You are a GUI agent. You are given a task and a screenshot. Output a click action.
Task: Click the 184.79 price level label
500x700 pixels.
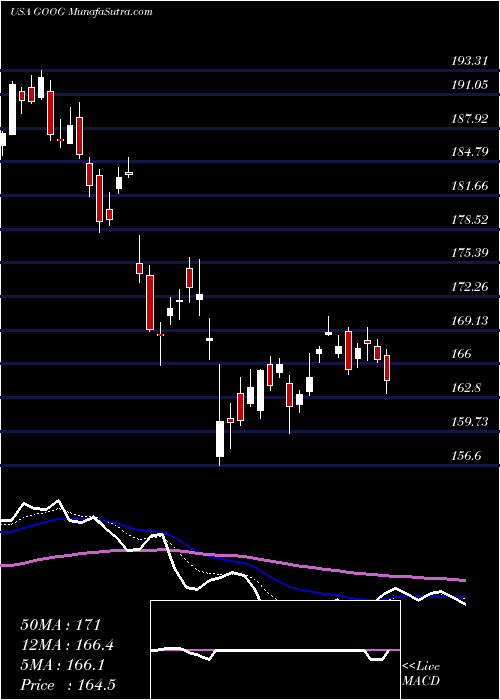coord(470,152)
